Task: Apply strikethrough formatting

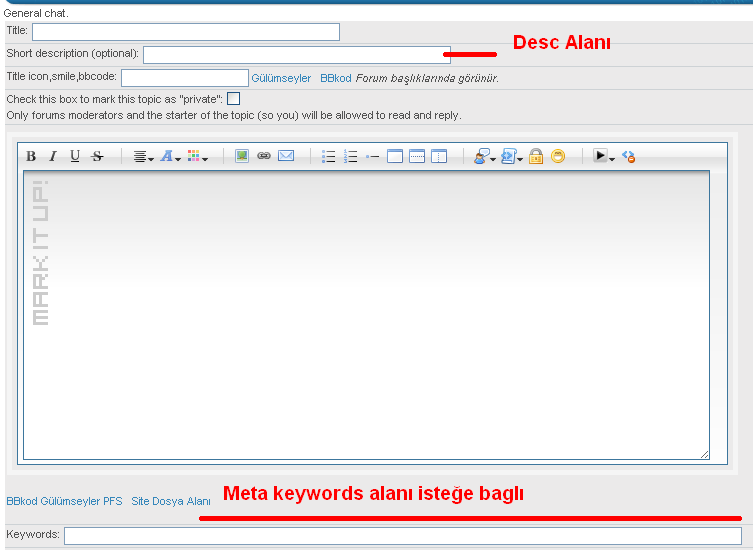Action: pyautogui.click(x=97, y=156)
